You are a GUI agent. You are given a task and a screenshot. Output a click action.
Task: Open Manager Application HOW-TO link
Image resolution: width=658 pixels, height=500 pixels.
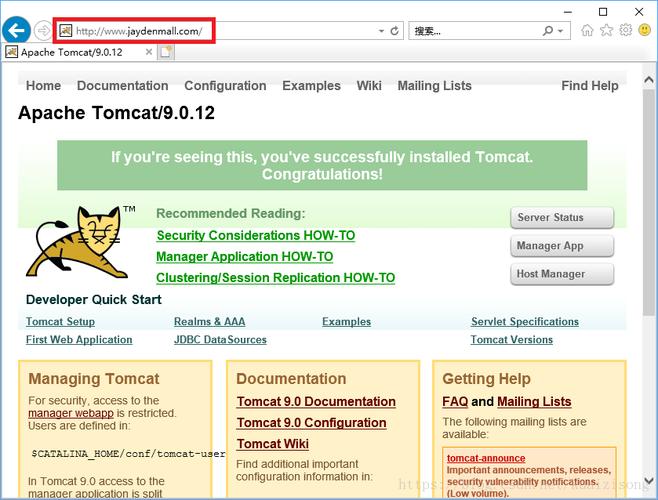click(x=245, y=257)
